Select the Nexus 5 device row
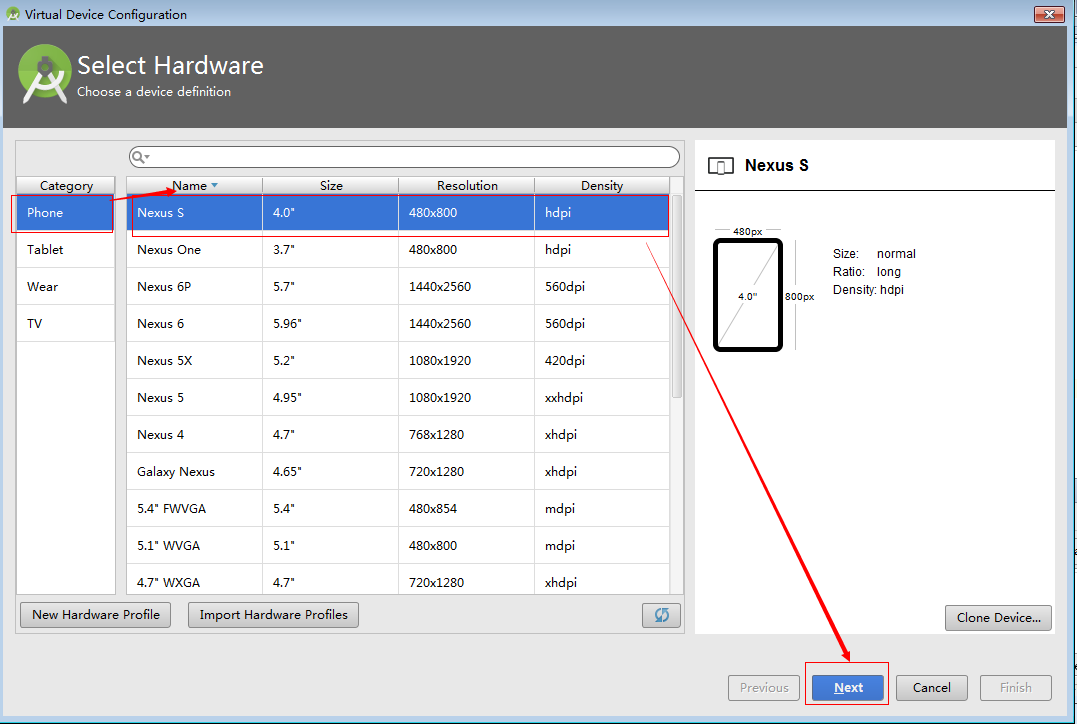The height and width of the screenshot is (724, 1077). (x=398, y=398)
